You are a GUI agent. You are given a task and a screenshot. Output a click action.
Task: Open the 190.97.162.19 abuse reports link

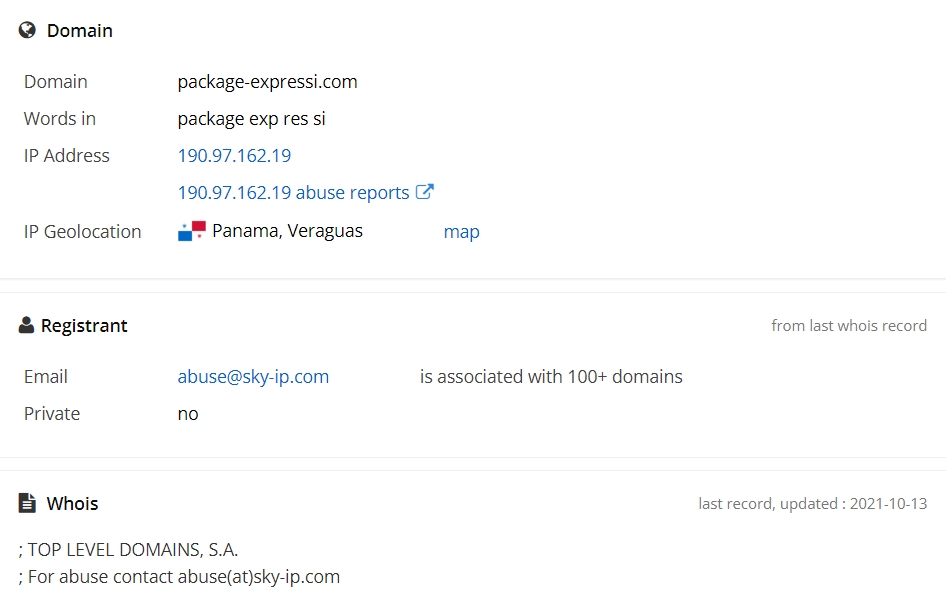293,192
